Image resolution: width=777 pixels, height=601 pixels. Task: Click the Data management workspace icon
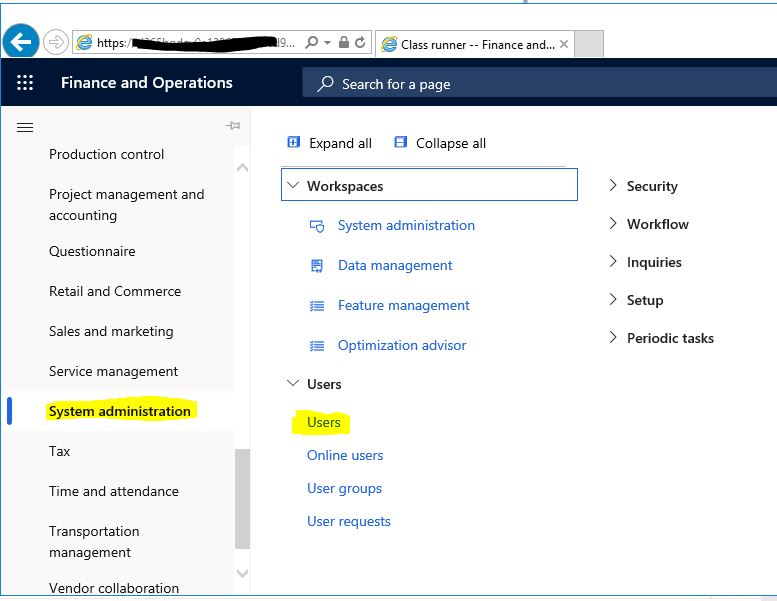tap(317, 266)
